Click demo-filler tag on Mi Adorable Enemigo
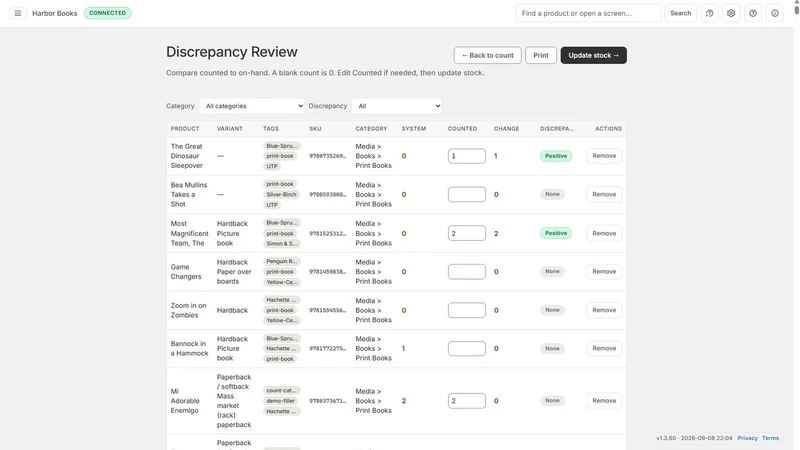 point(281,401)
